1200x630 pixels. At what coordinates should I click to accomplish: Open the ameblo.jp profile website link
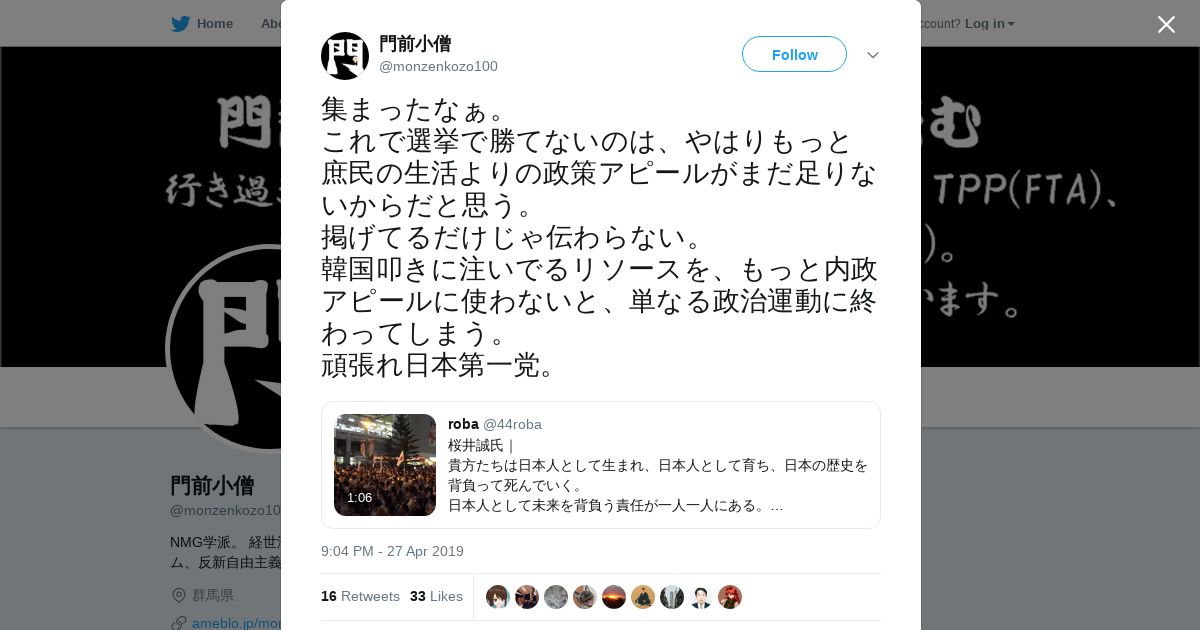point(236,623)
